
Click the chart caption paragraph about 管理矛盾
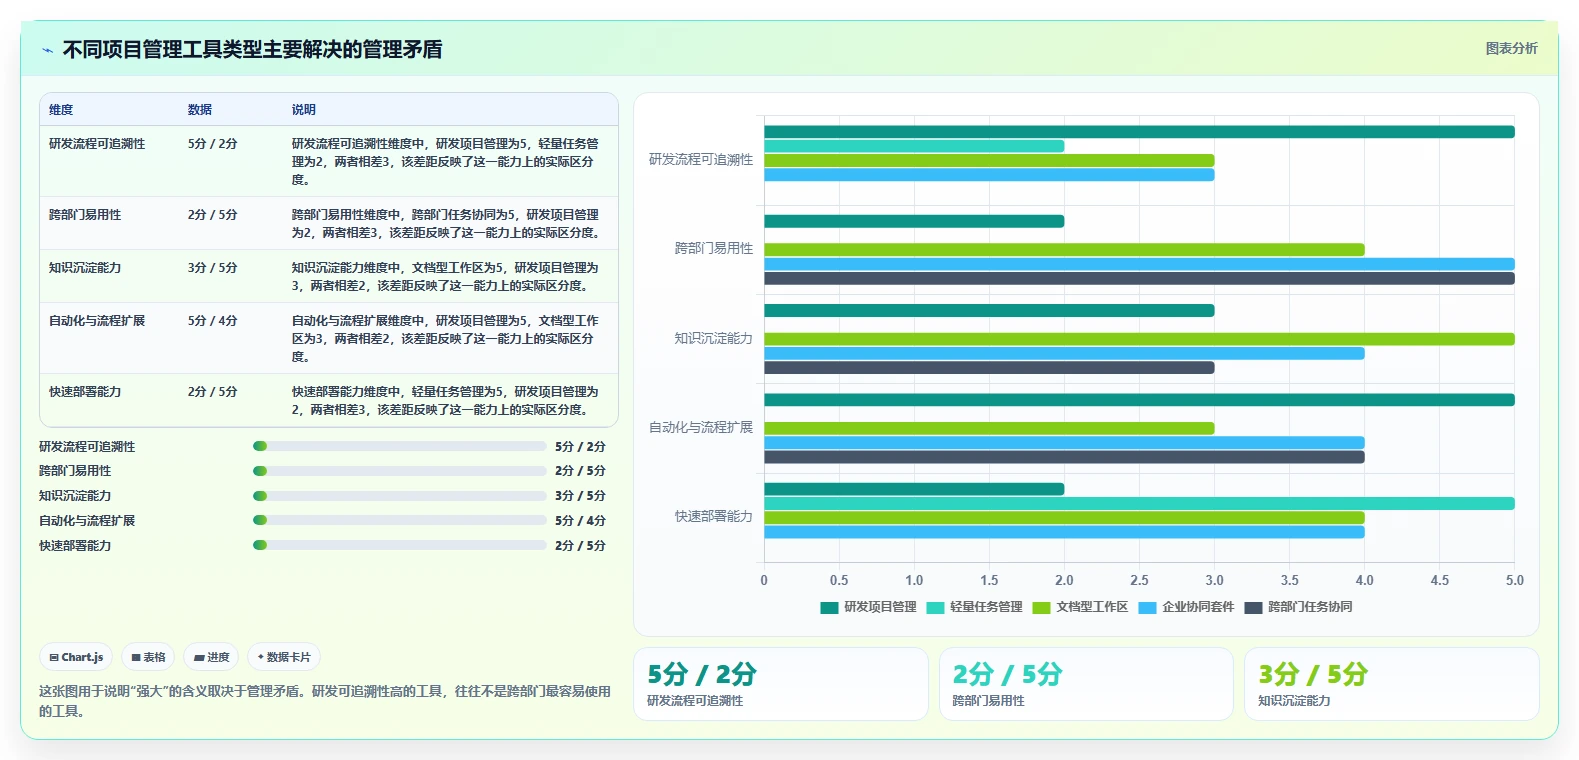[325, 701]
